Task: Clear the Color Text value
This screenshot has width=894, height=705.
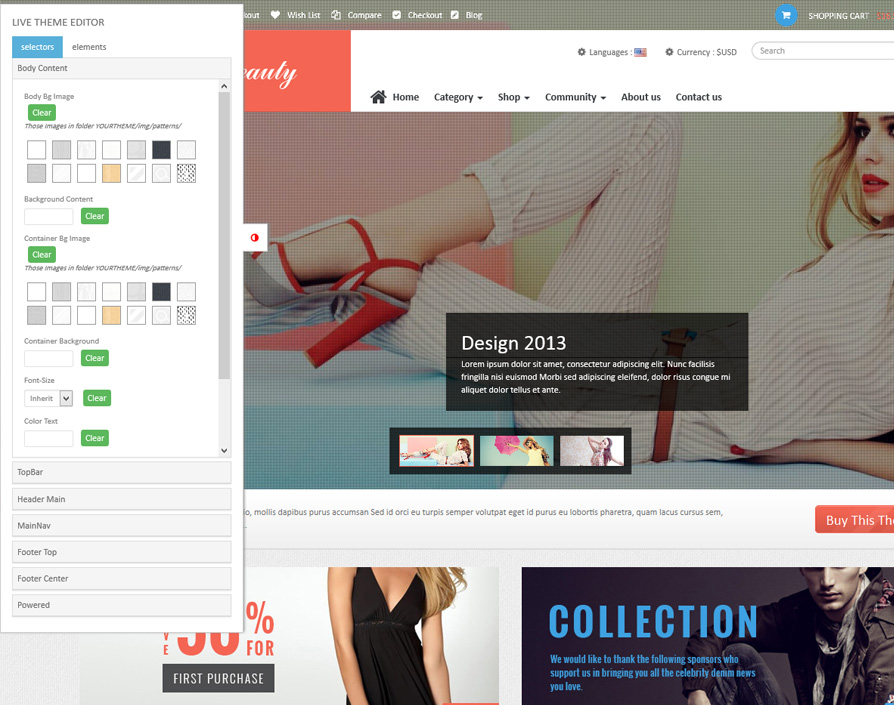Action: (95, 438)
